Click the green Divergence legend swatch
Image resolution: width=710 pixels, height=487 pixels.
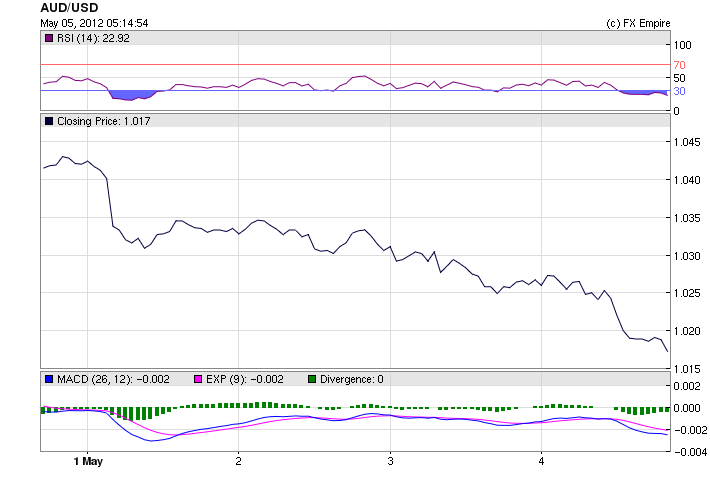pos(312,379)
